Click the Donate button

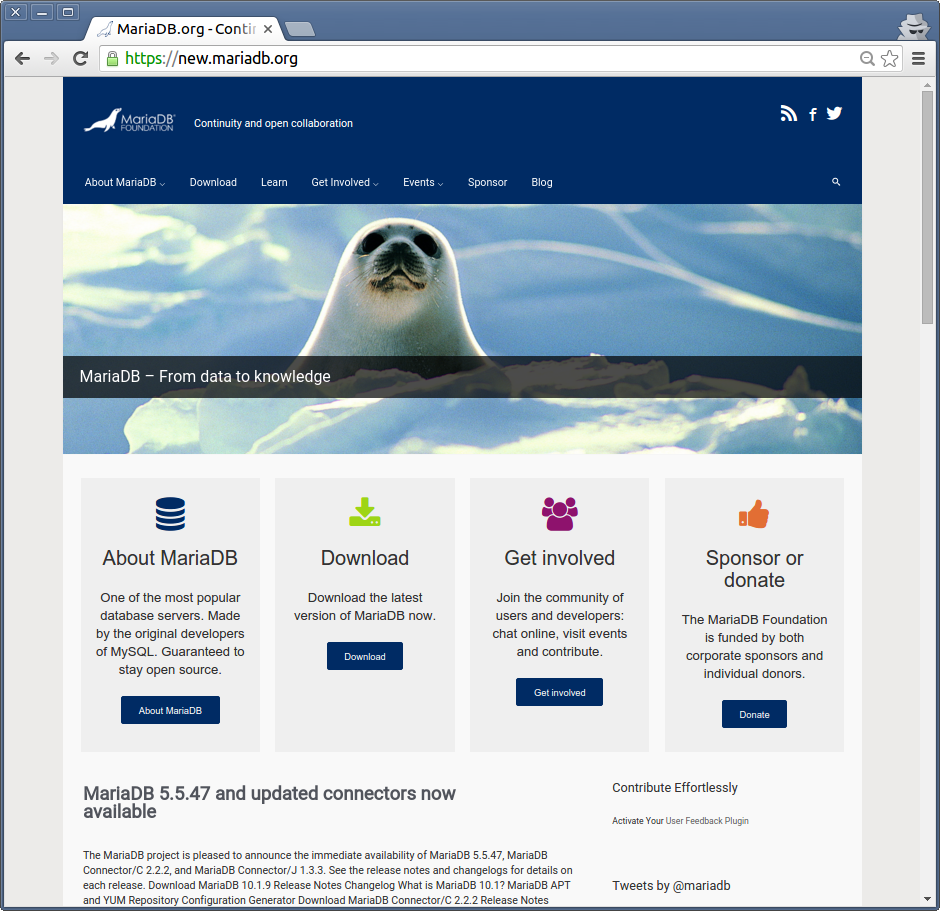pos(754,714)
